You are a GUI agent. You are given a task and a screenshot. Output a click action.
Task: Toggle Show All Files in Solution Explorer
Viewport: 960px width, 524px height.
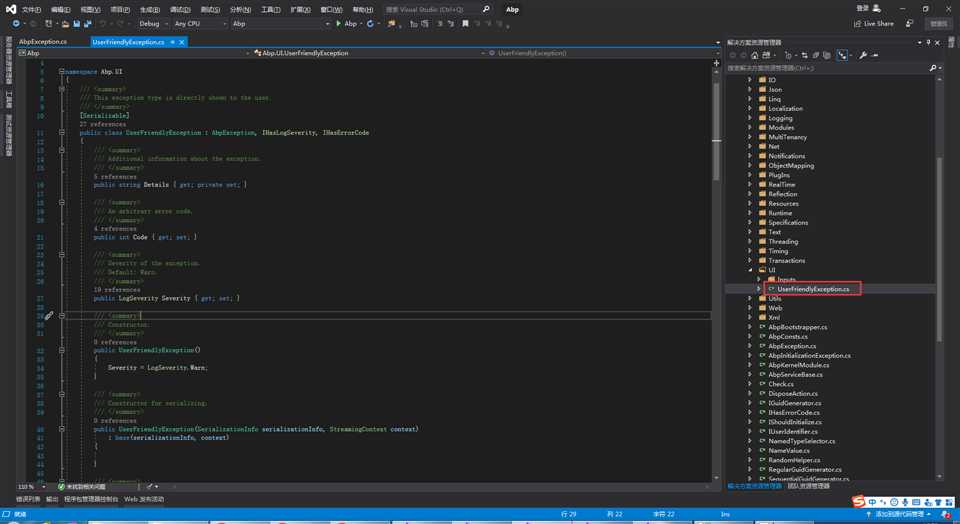pos(827,55)
